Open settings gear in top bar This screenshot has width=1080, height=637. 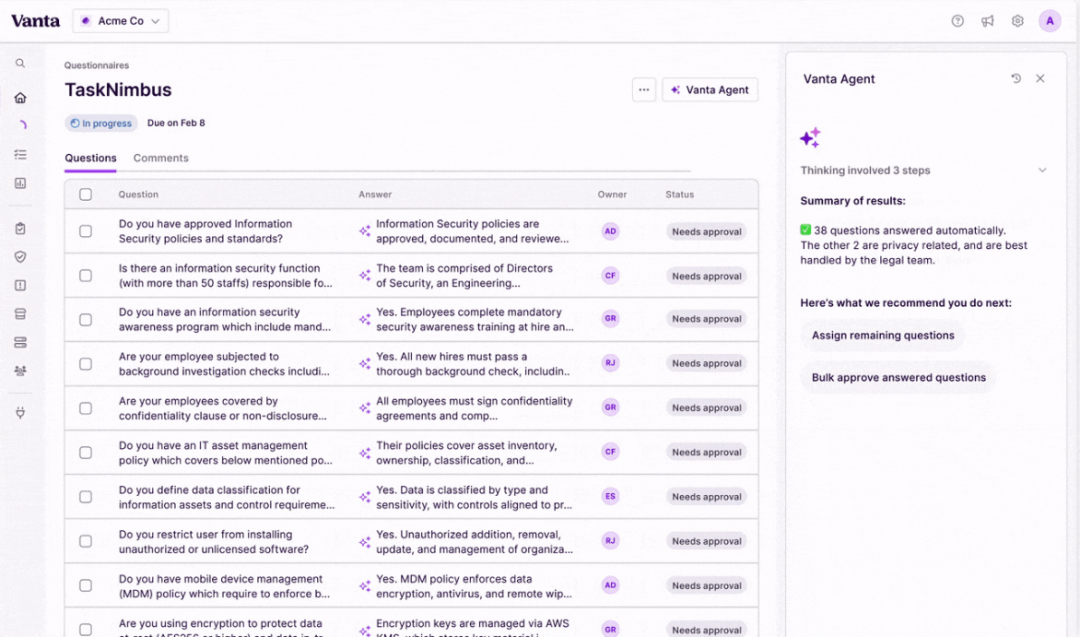tap(1017, 21)
